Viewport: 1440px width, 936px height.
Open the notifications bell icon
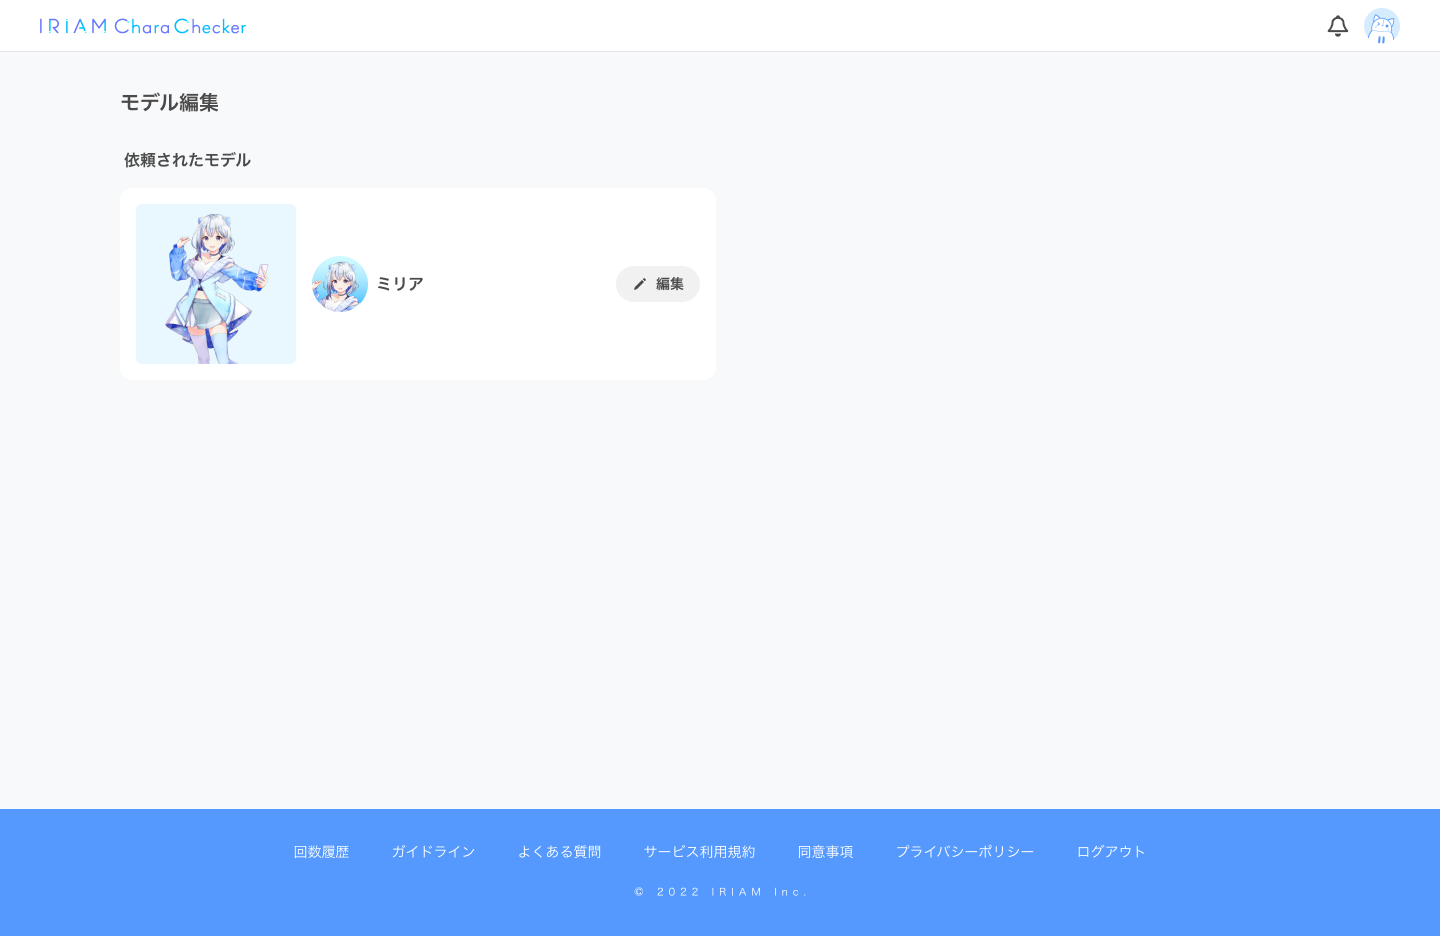pos(1338,26)
